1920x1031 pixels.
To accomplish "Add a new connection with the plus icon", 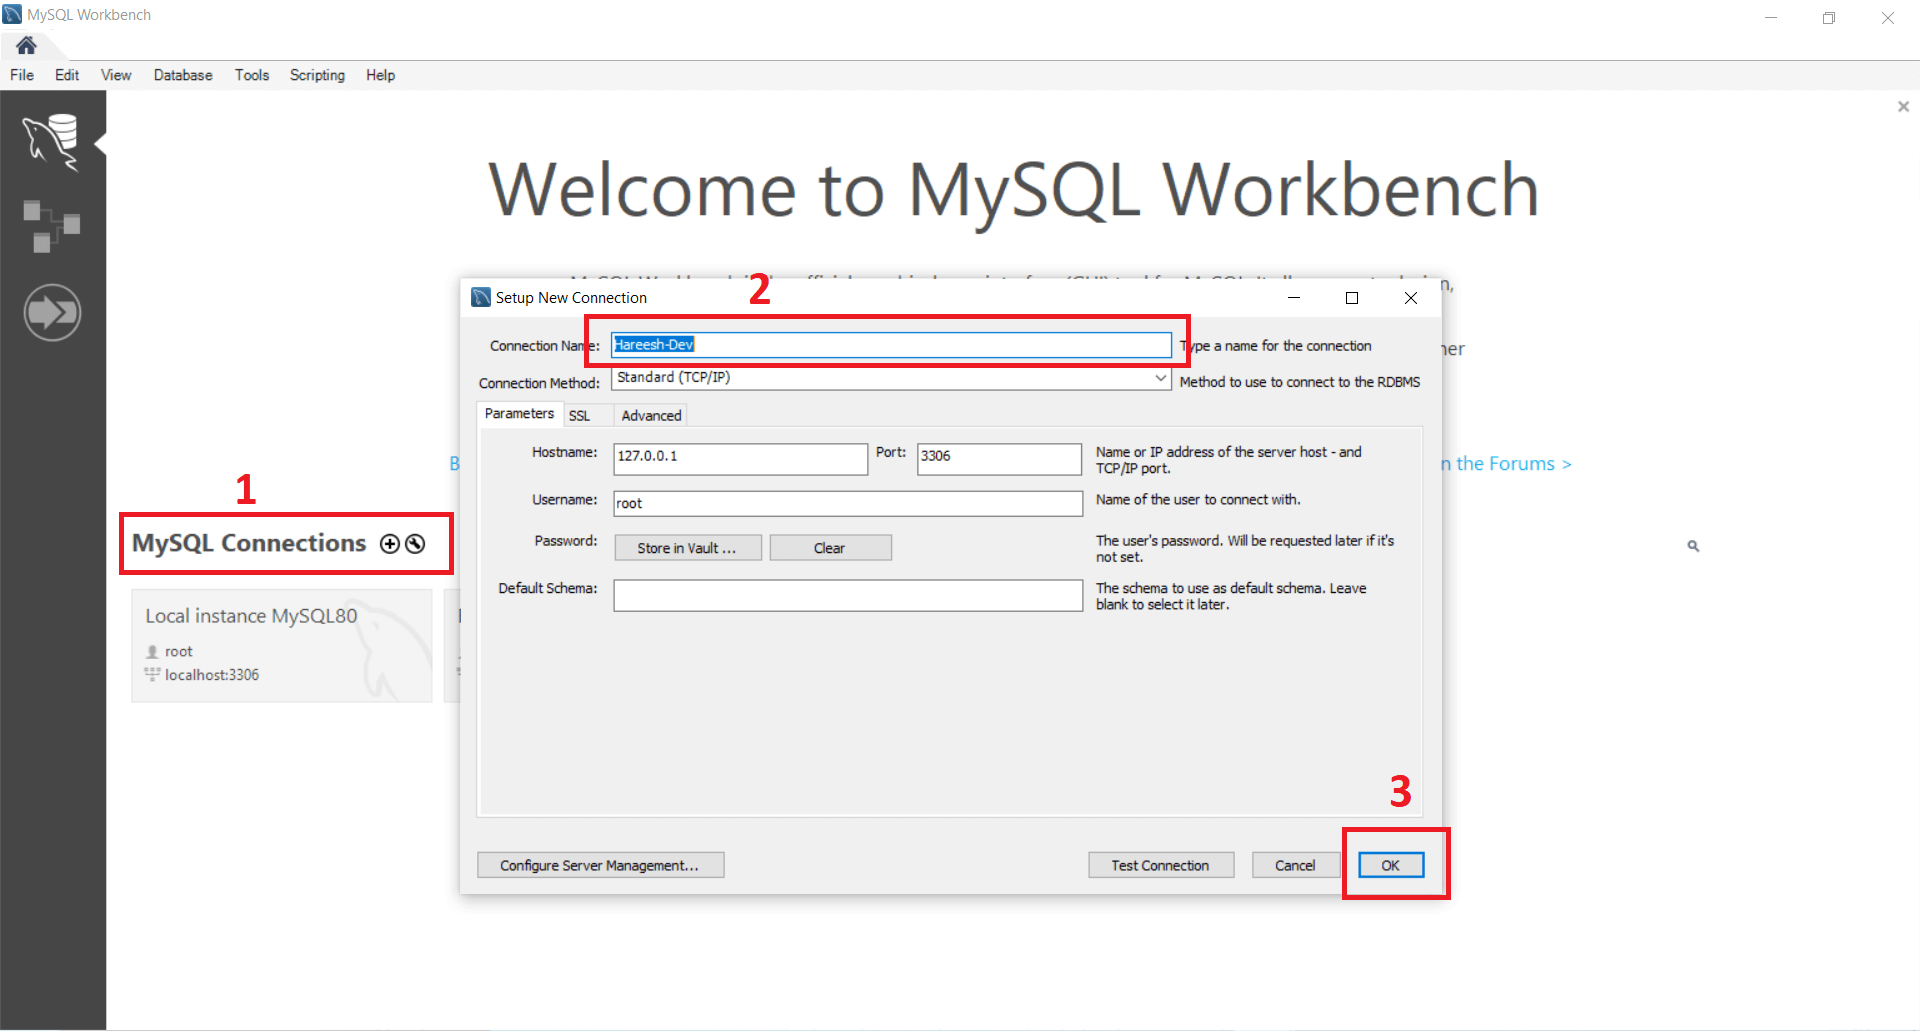I will tap(390, 543).
